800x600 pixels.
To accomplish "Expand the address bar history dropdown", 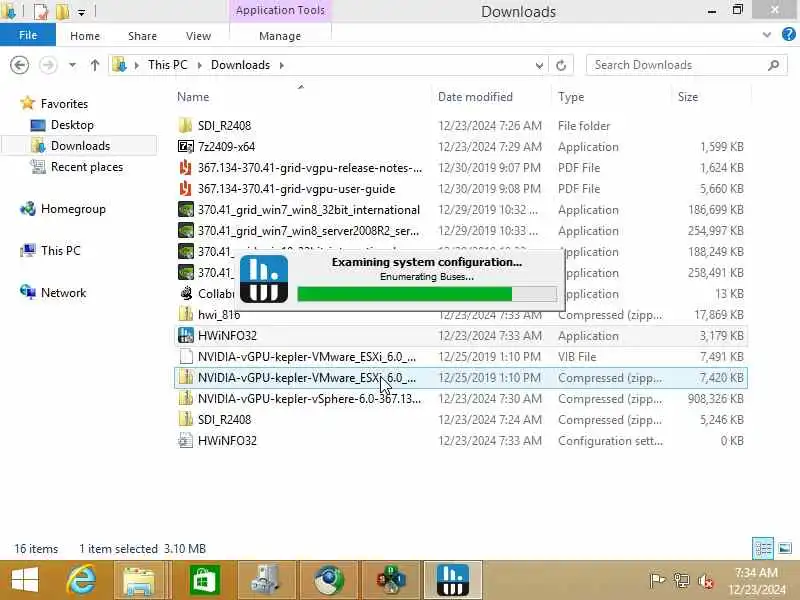I will (x=539, y=65).
